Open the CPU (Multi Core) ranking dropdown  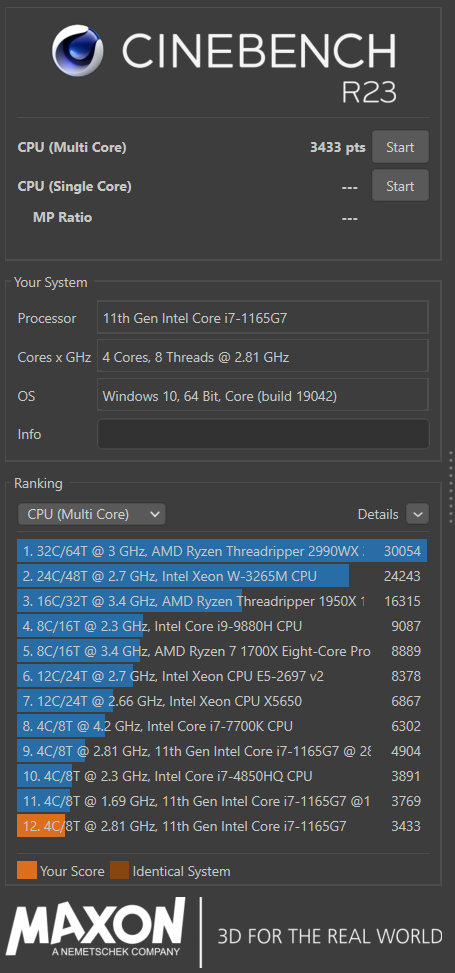pyautogui.click(x=92, y=514)
